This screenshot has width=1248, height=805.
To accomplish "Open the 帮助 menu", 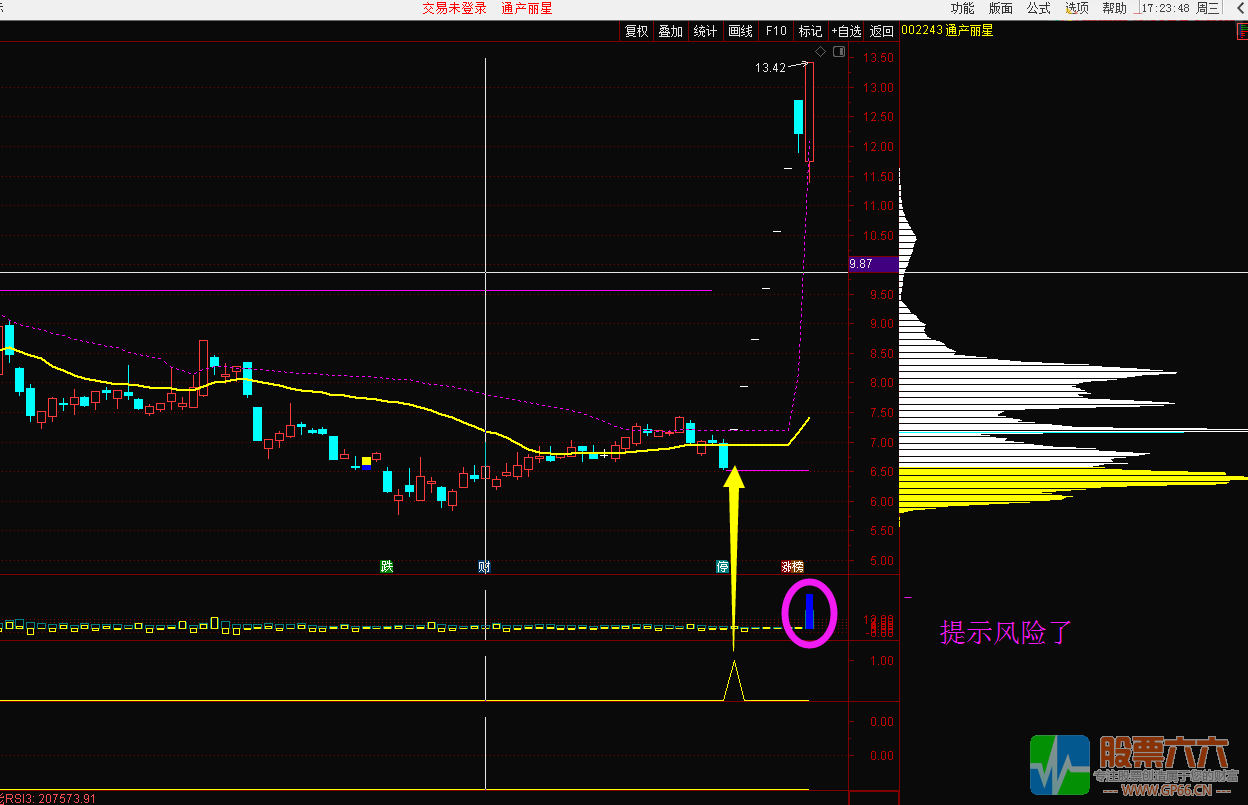I will (1114, 8).
